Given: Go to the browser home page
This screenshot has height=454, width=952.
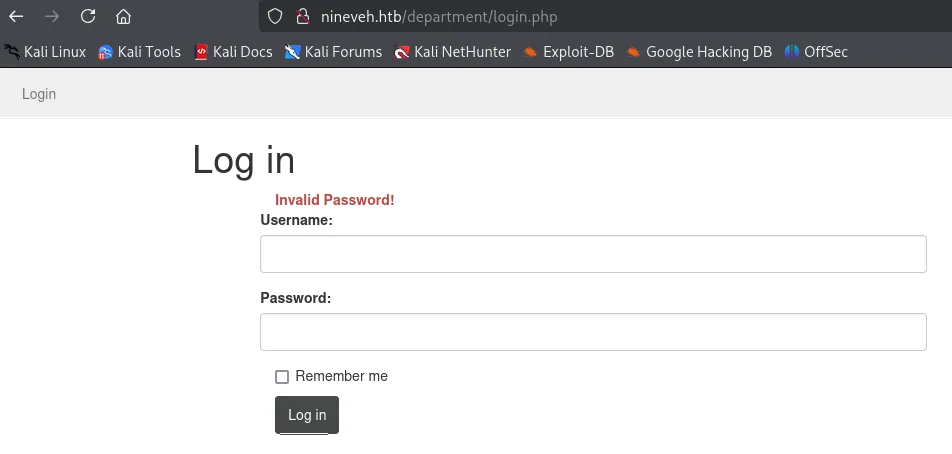Looking at the screenshot, I should 123,16.
